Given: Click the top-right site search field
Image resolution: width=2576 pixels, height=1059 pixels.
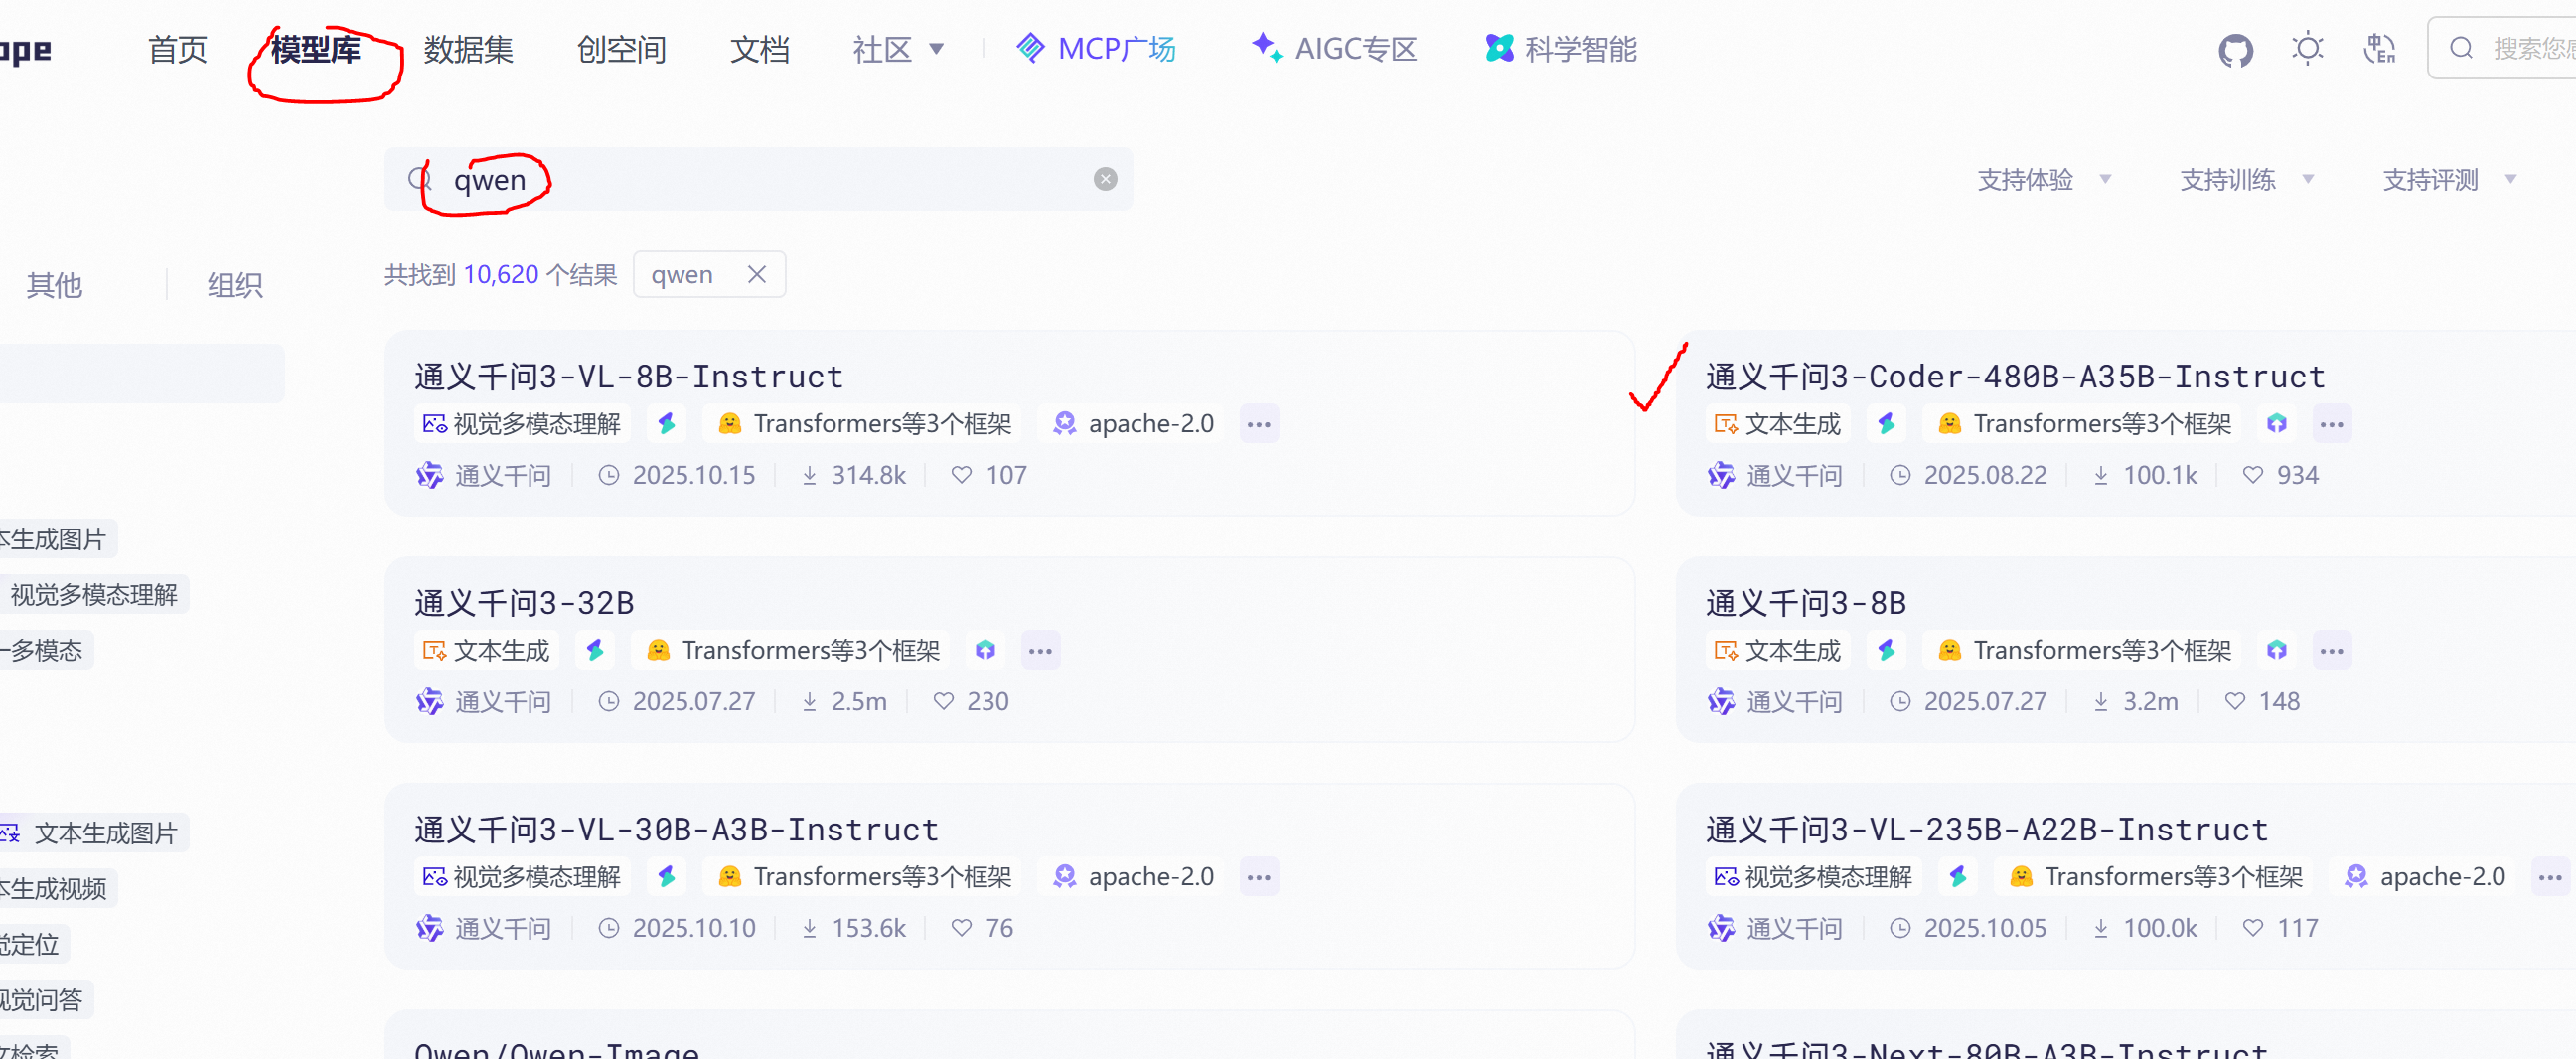Looking at the screenshot, I should coord(2502,48).
